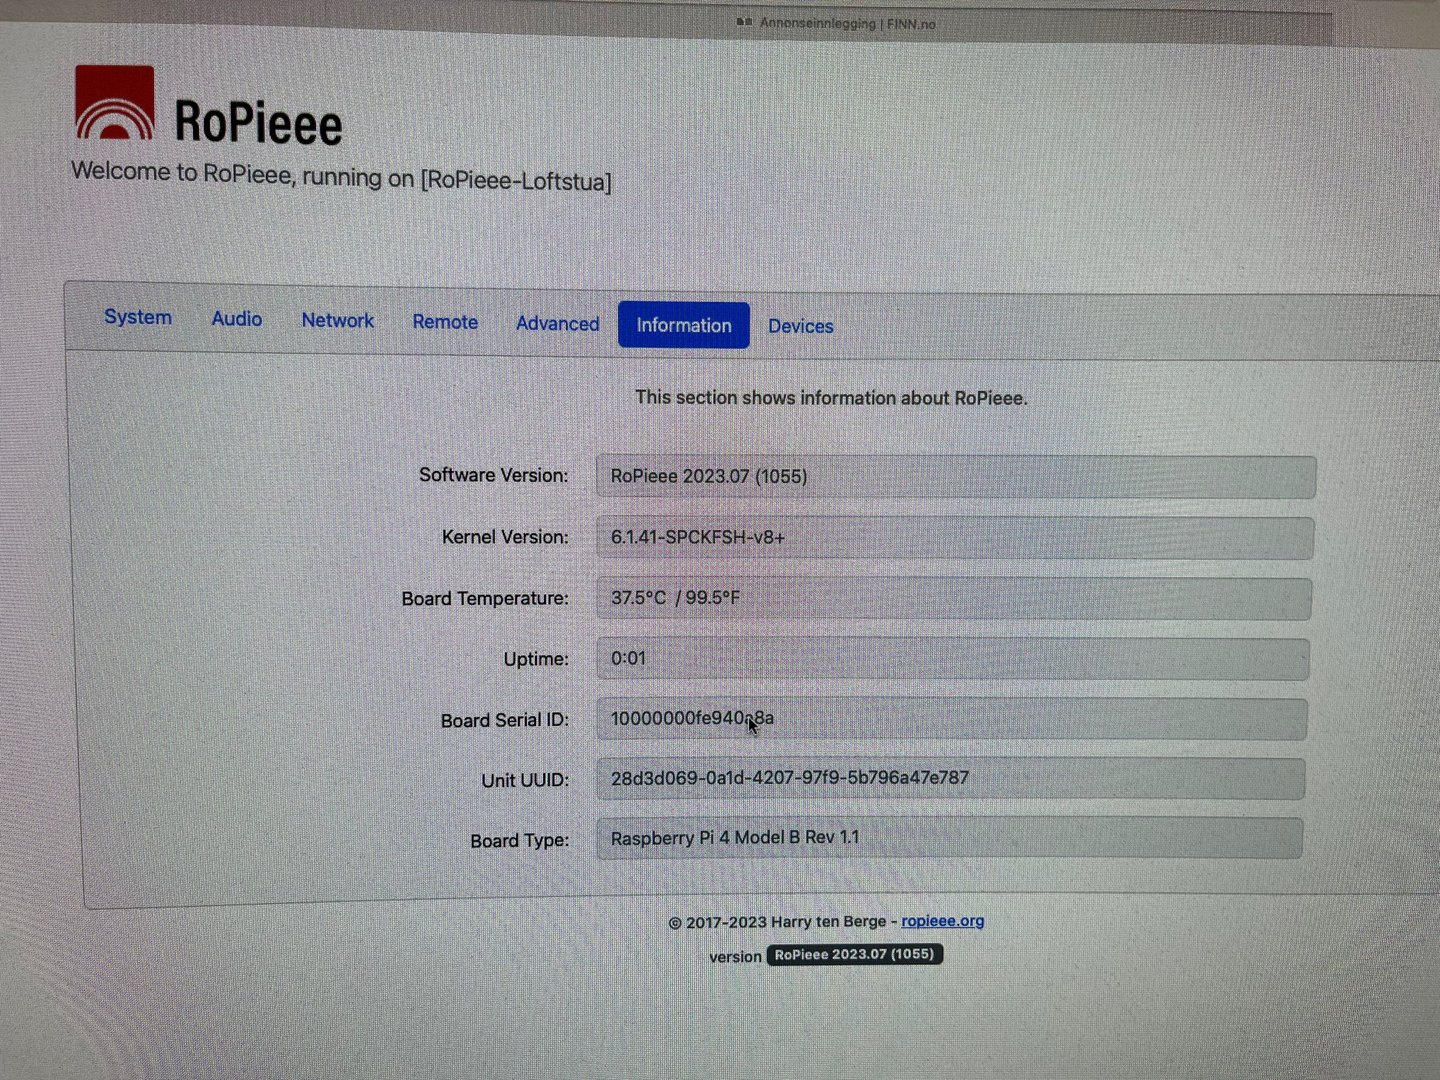
Task: Click the RoPieee red logo icon
Action: 115,102
